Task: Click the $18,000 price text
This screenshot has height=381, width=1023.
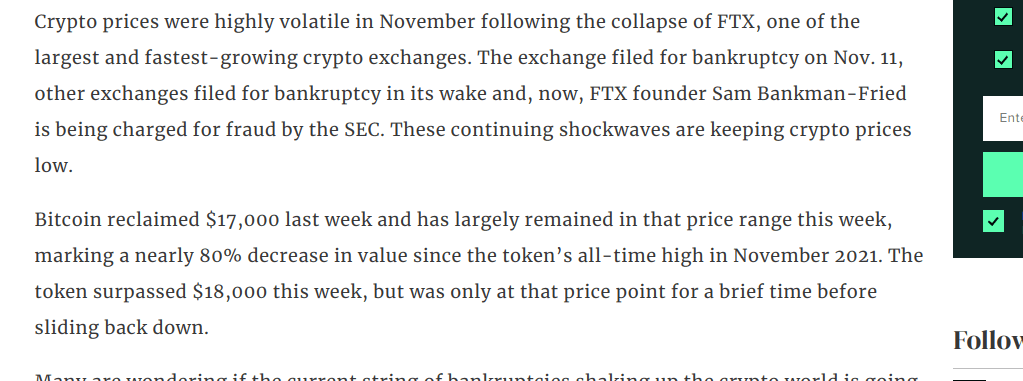Action: coord(230,292)
